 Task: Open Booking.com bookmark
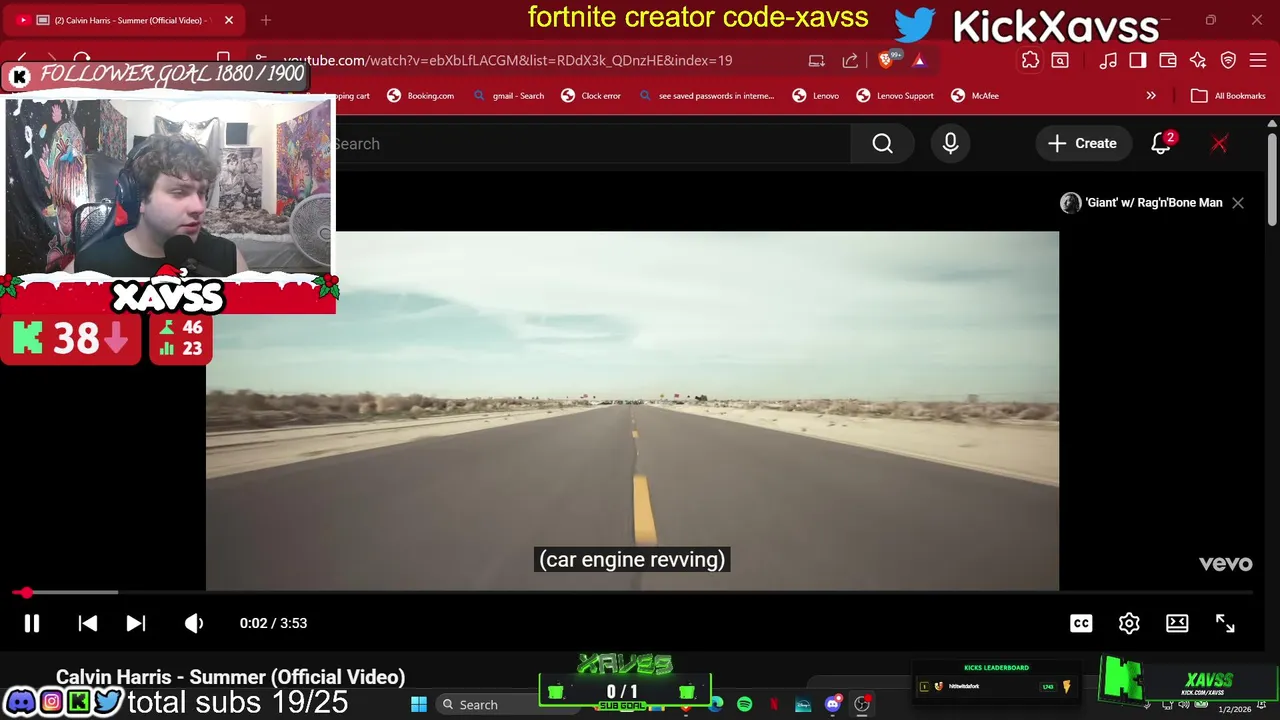420,96
